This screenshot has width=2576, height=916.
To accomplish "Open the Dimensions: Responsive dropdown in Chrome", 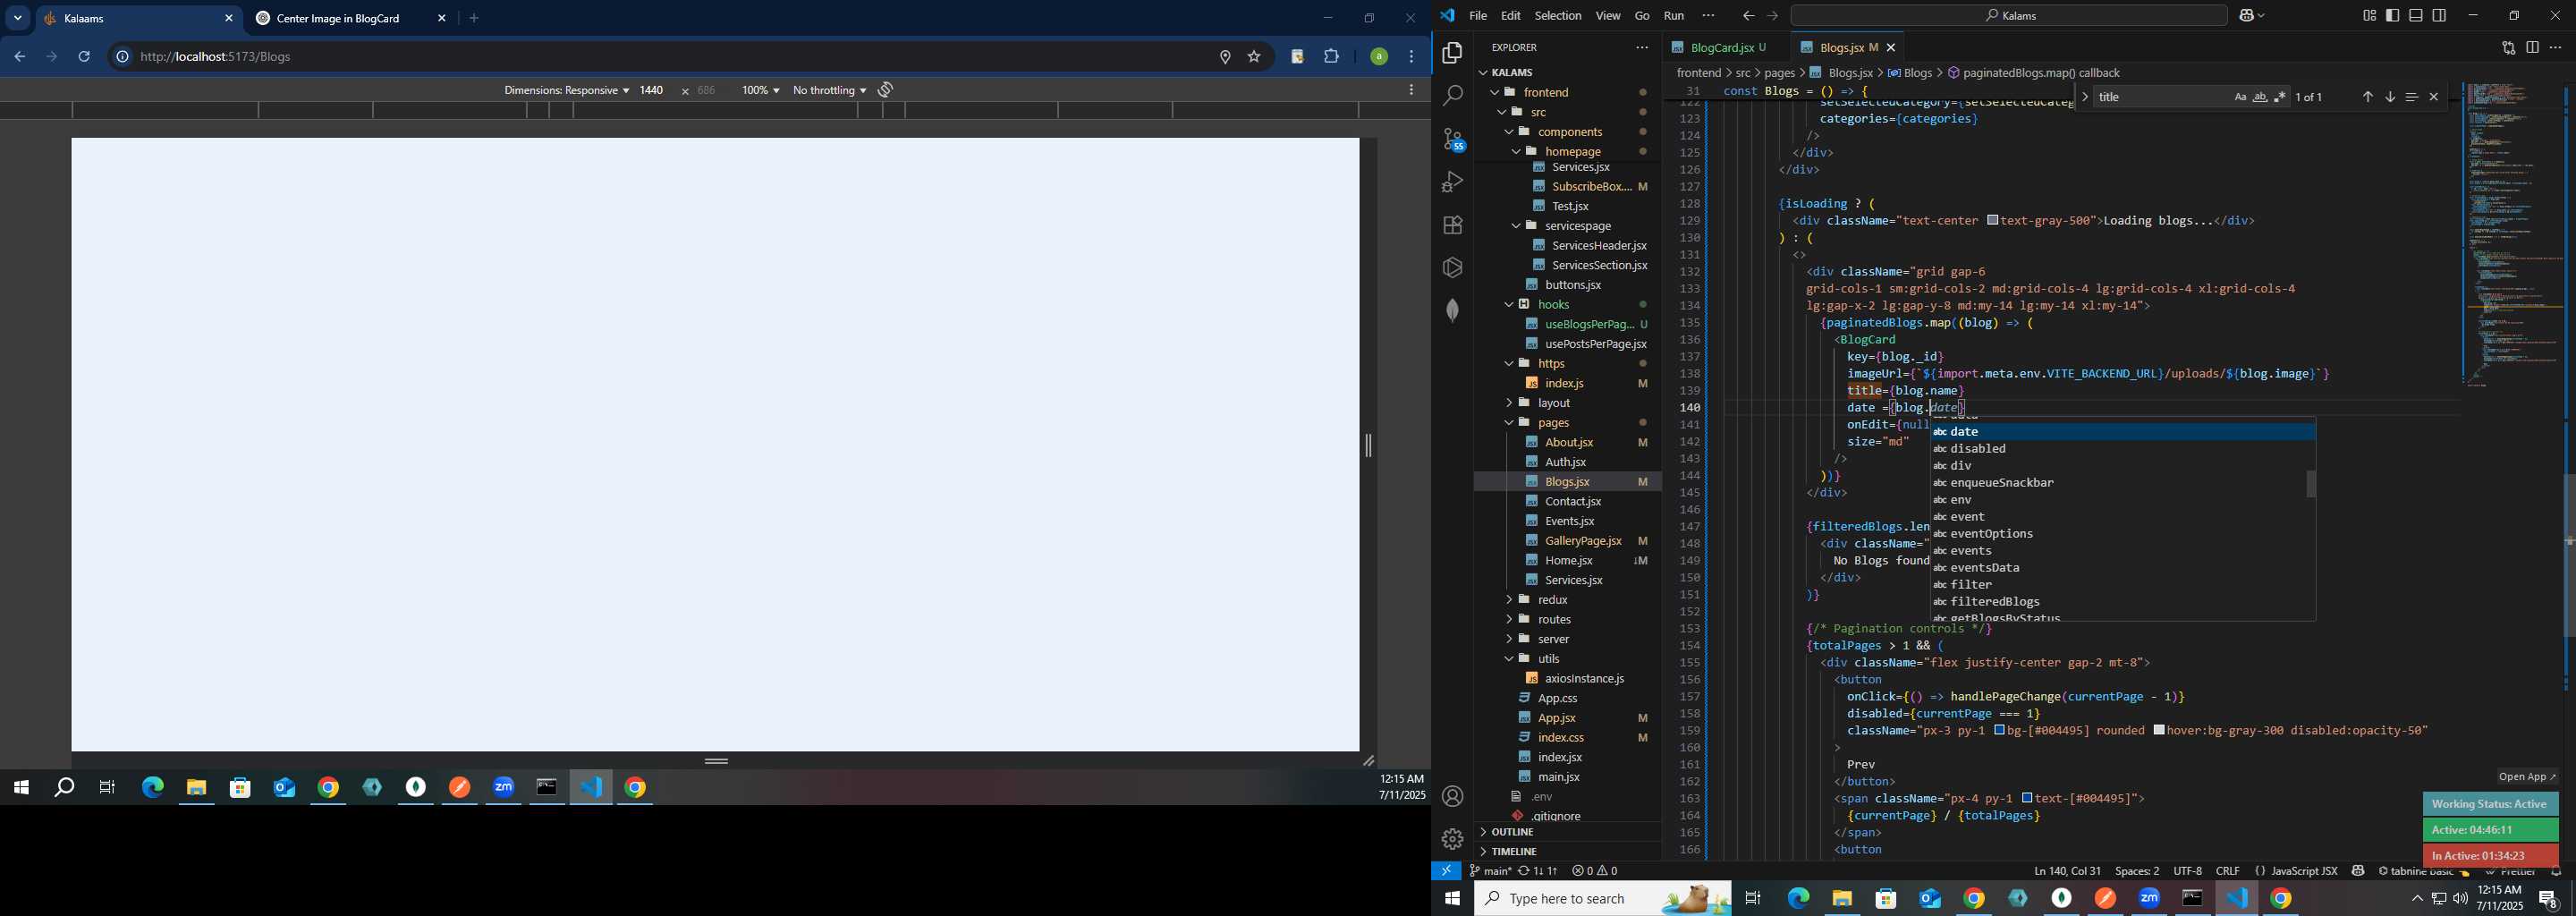I will tap(566, 91).
